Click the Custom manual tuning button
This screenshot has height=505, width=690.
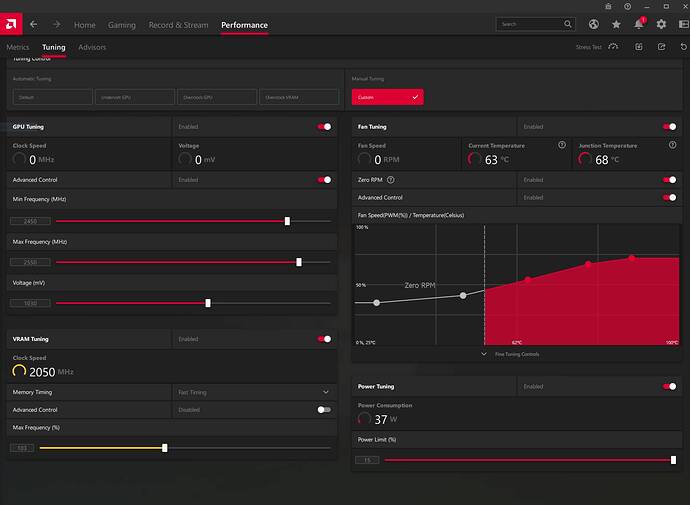pos(387,97)
